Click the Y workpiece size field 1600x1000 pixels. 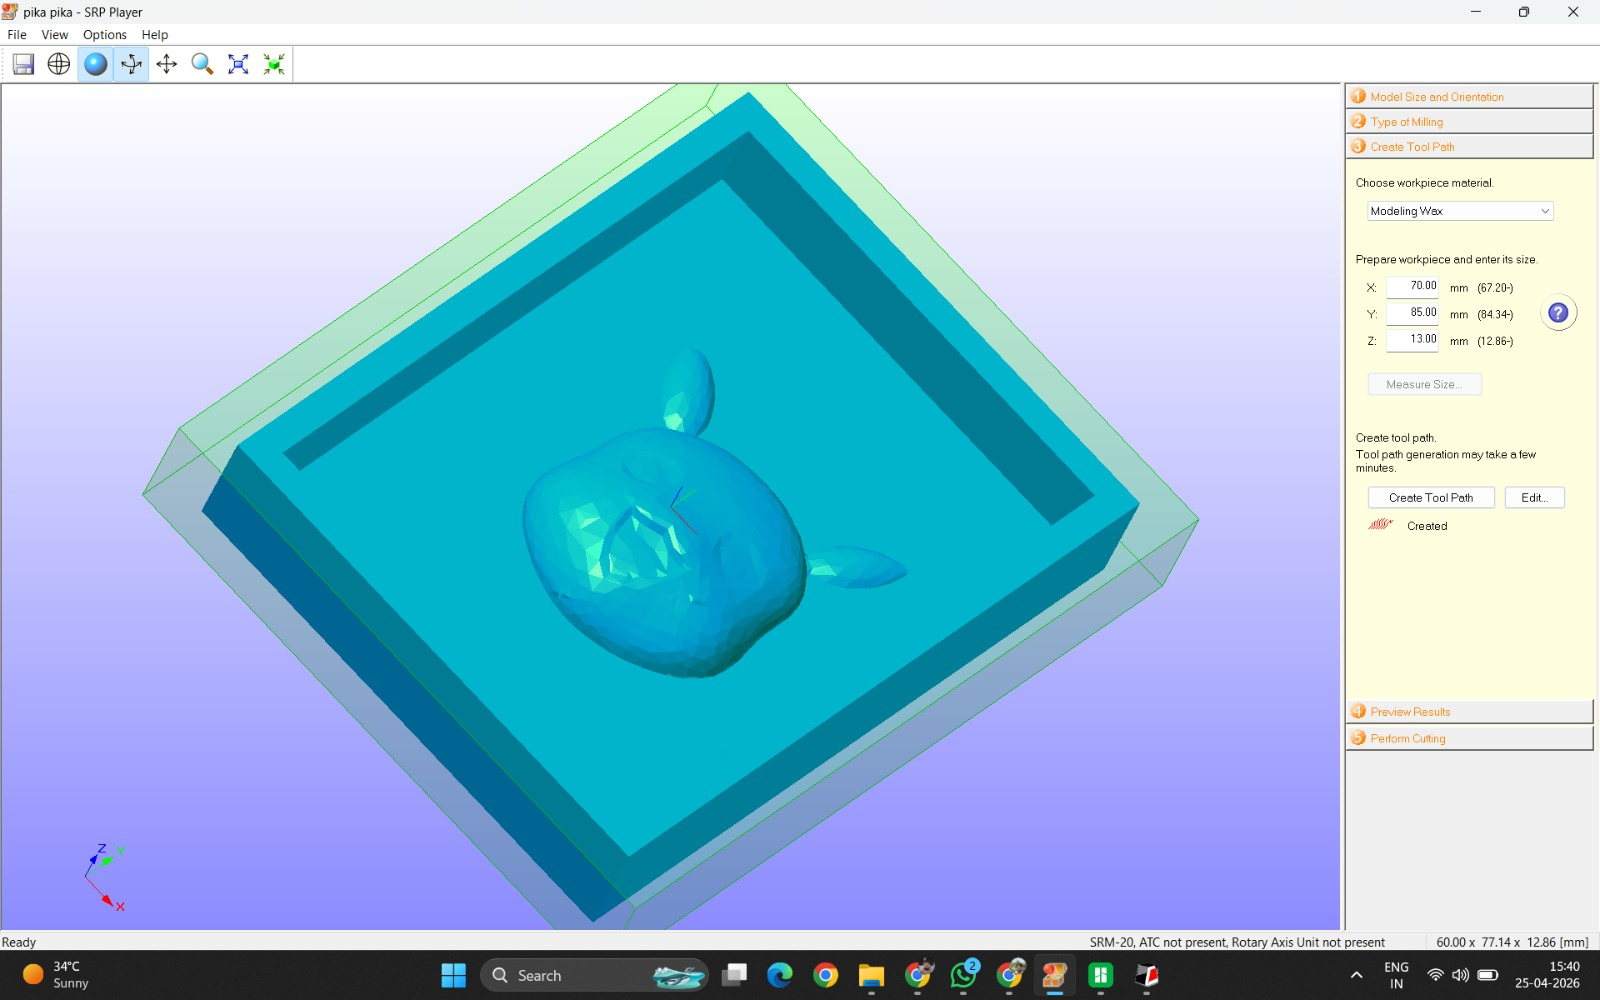pos(1412,313)
